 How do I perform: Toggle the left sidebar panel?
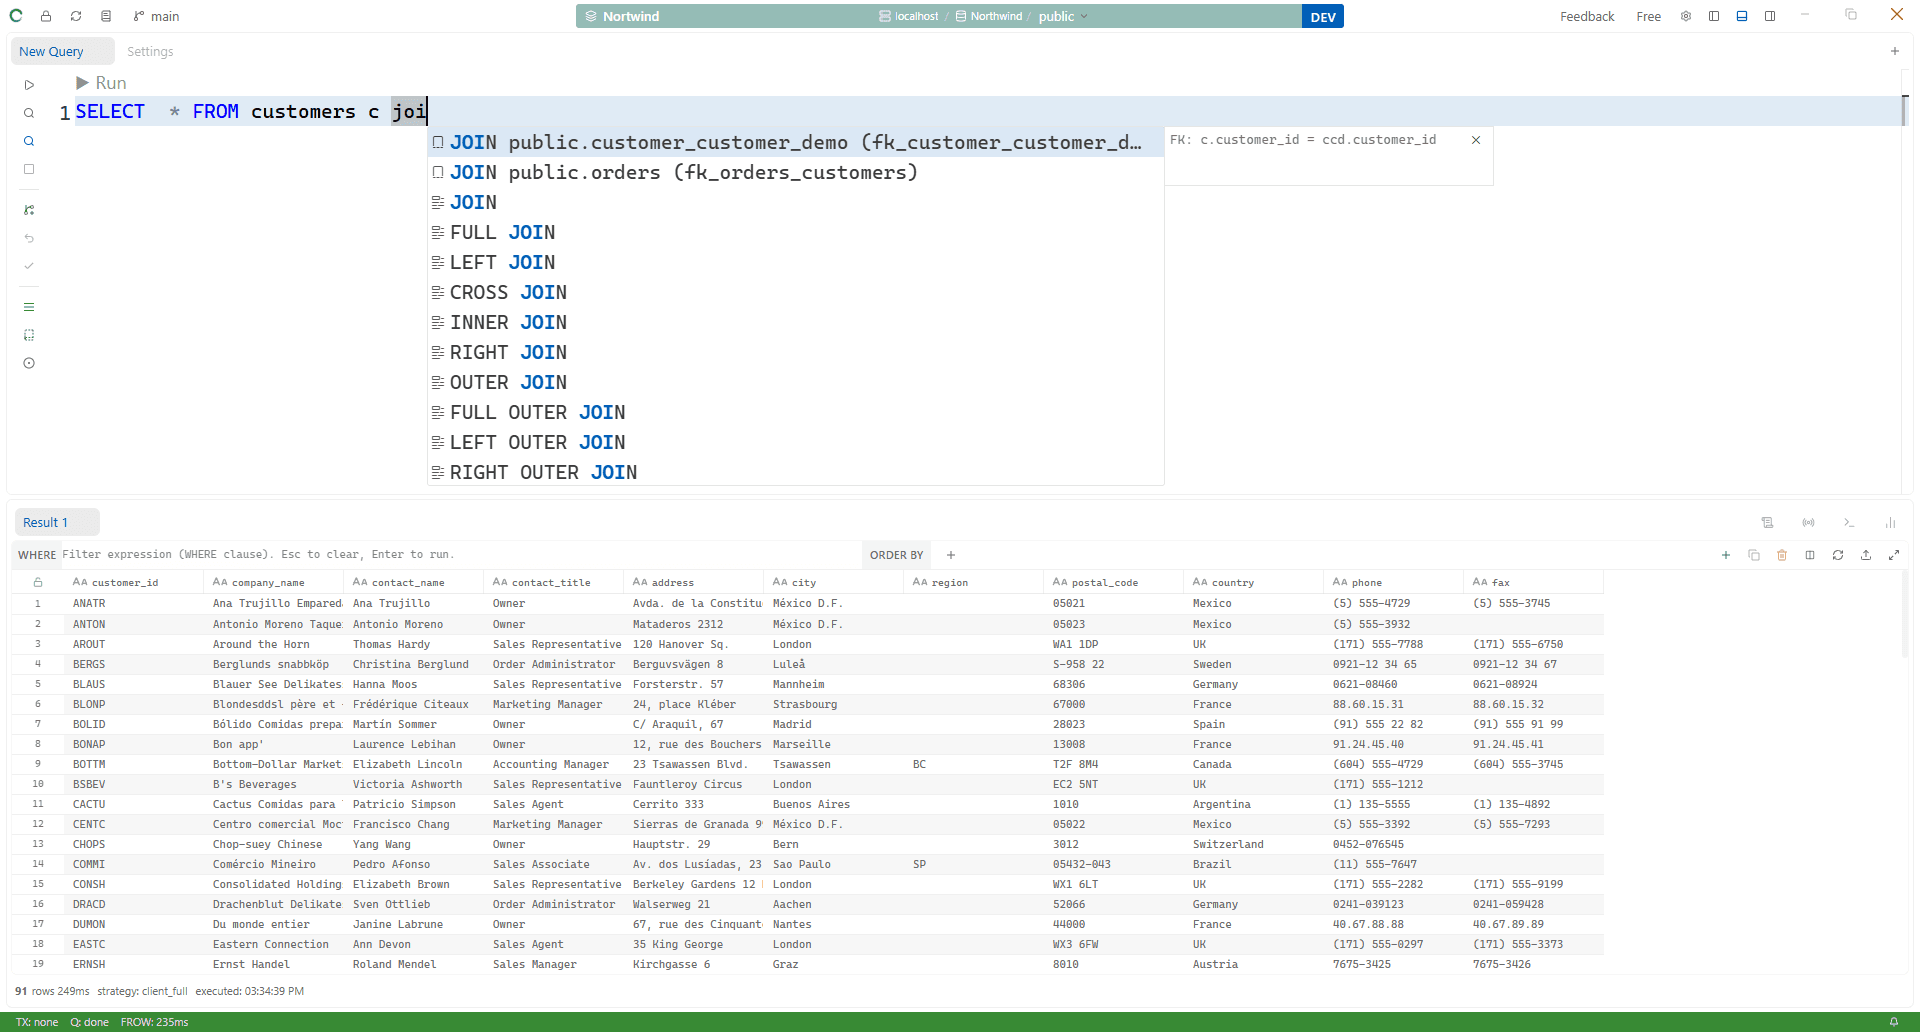1714,16
